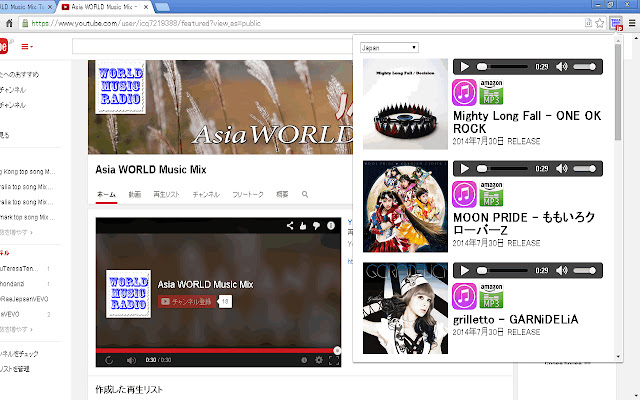Click the watch-later clock icon in the player

tap(304, 360)
